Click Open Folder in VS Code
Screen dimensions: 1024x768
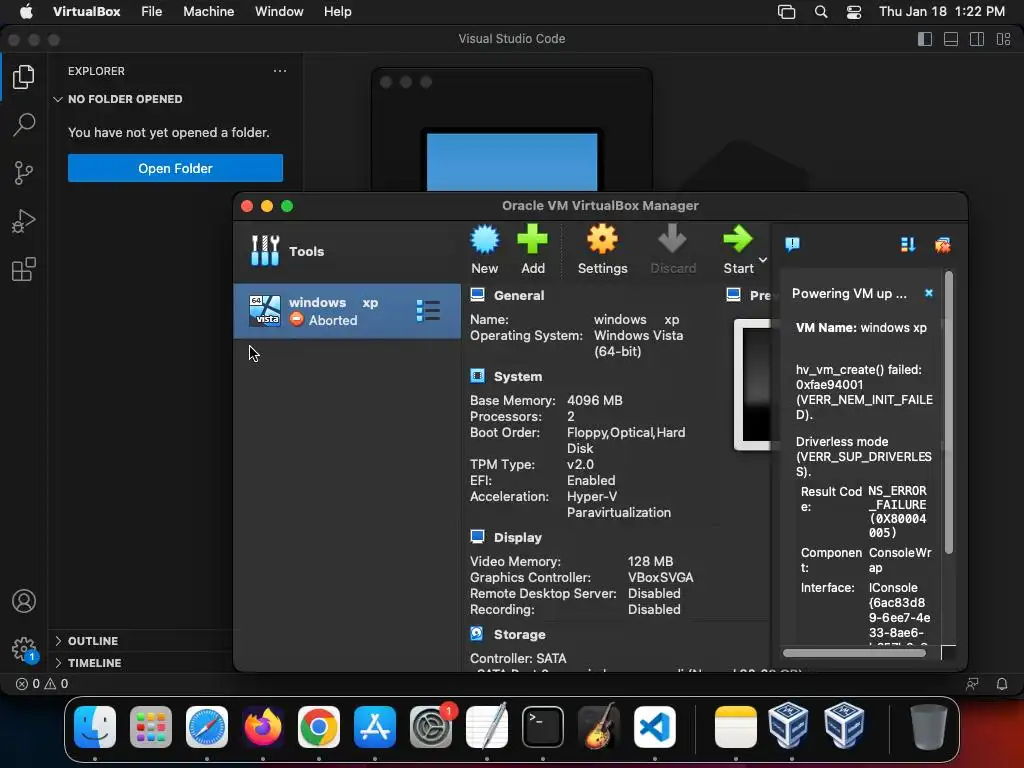pos(175,168)
